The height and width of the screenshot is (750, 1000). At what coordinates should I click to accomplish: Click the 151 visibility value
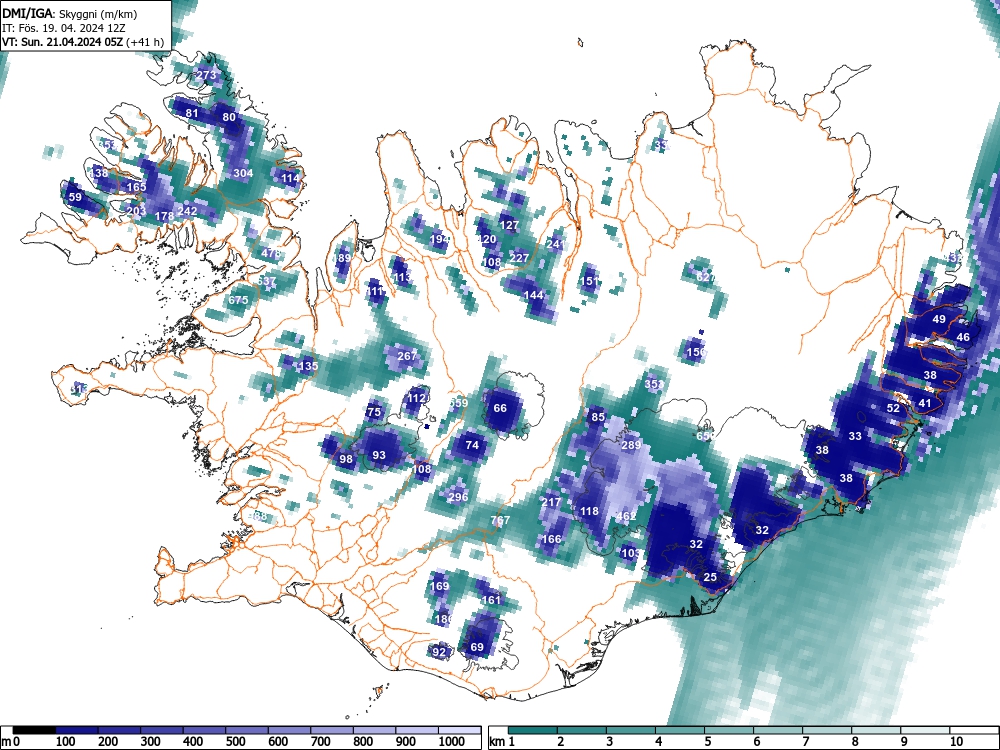point(590,281)
